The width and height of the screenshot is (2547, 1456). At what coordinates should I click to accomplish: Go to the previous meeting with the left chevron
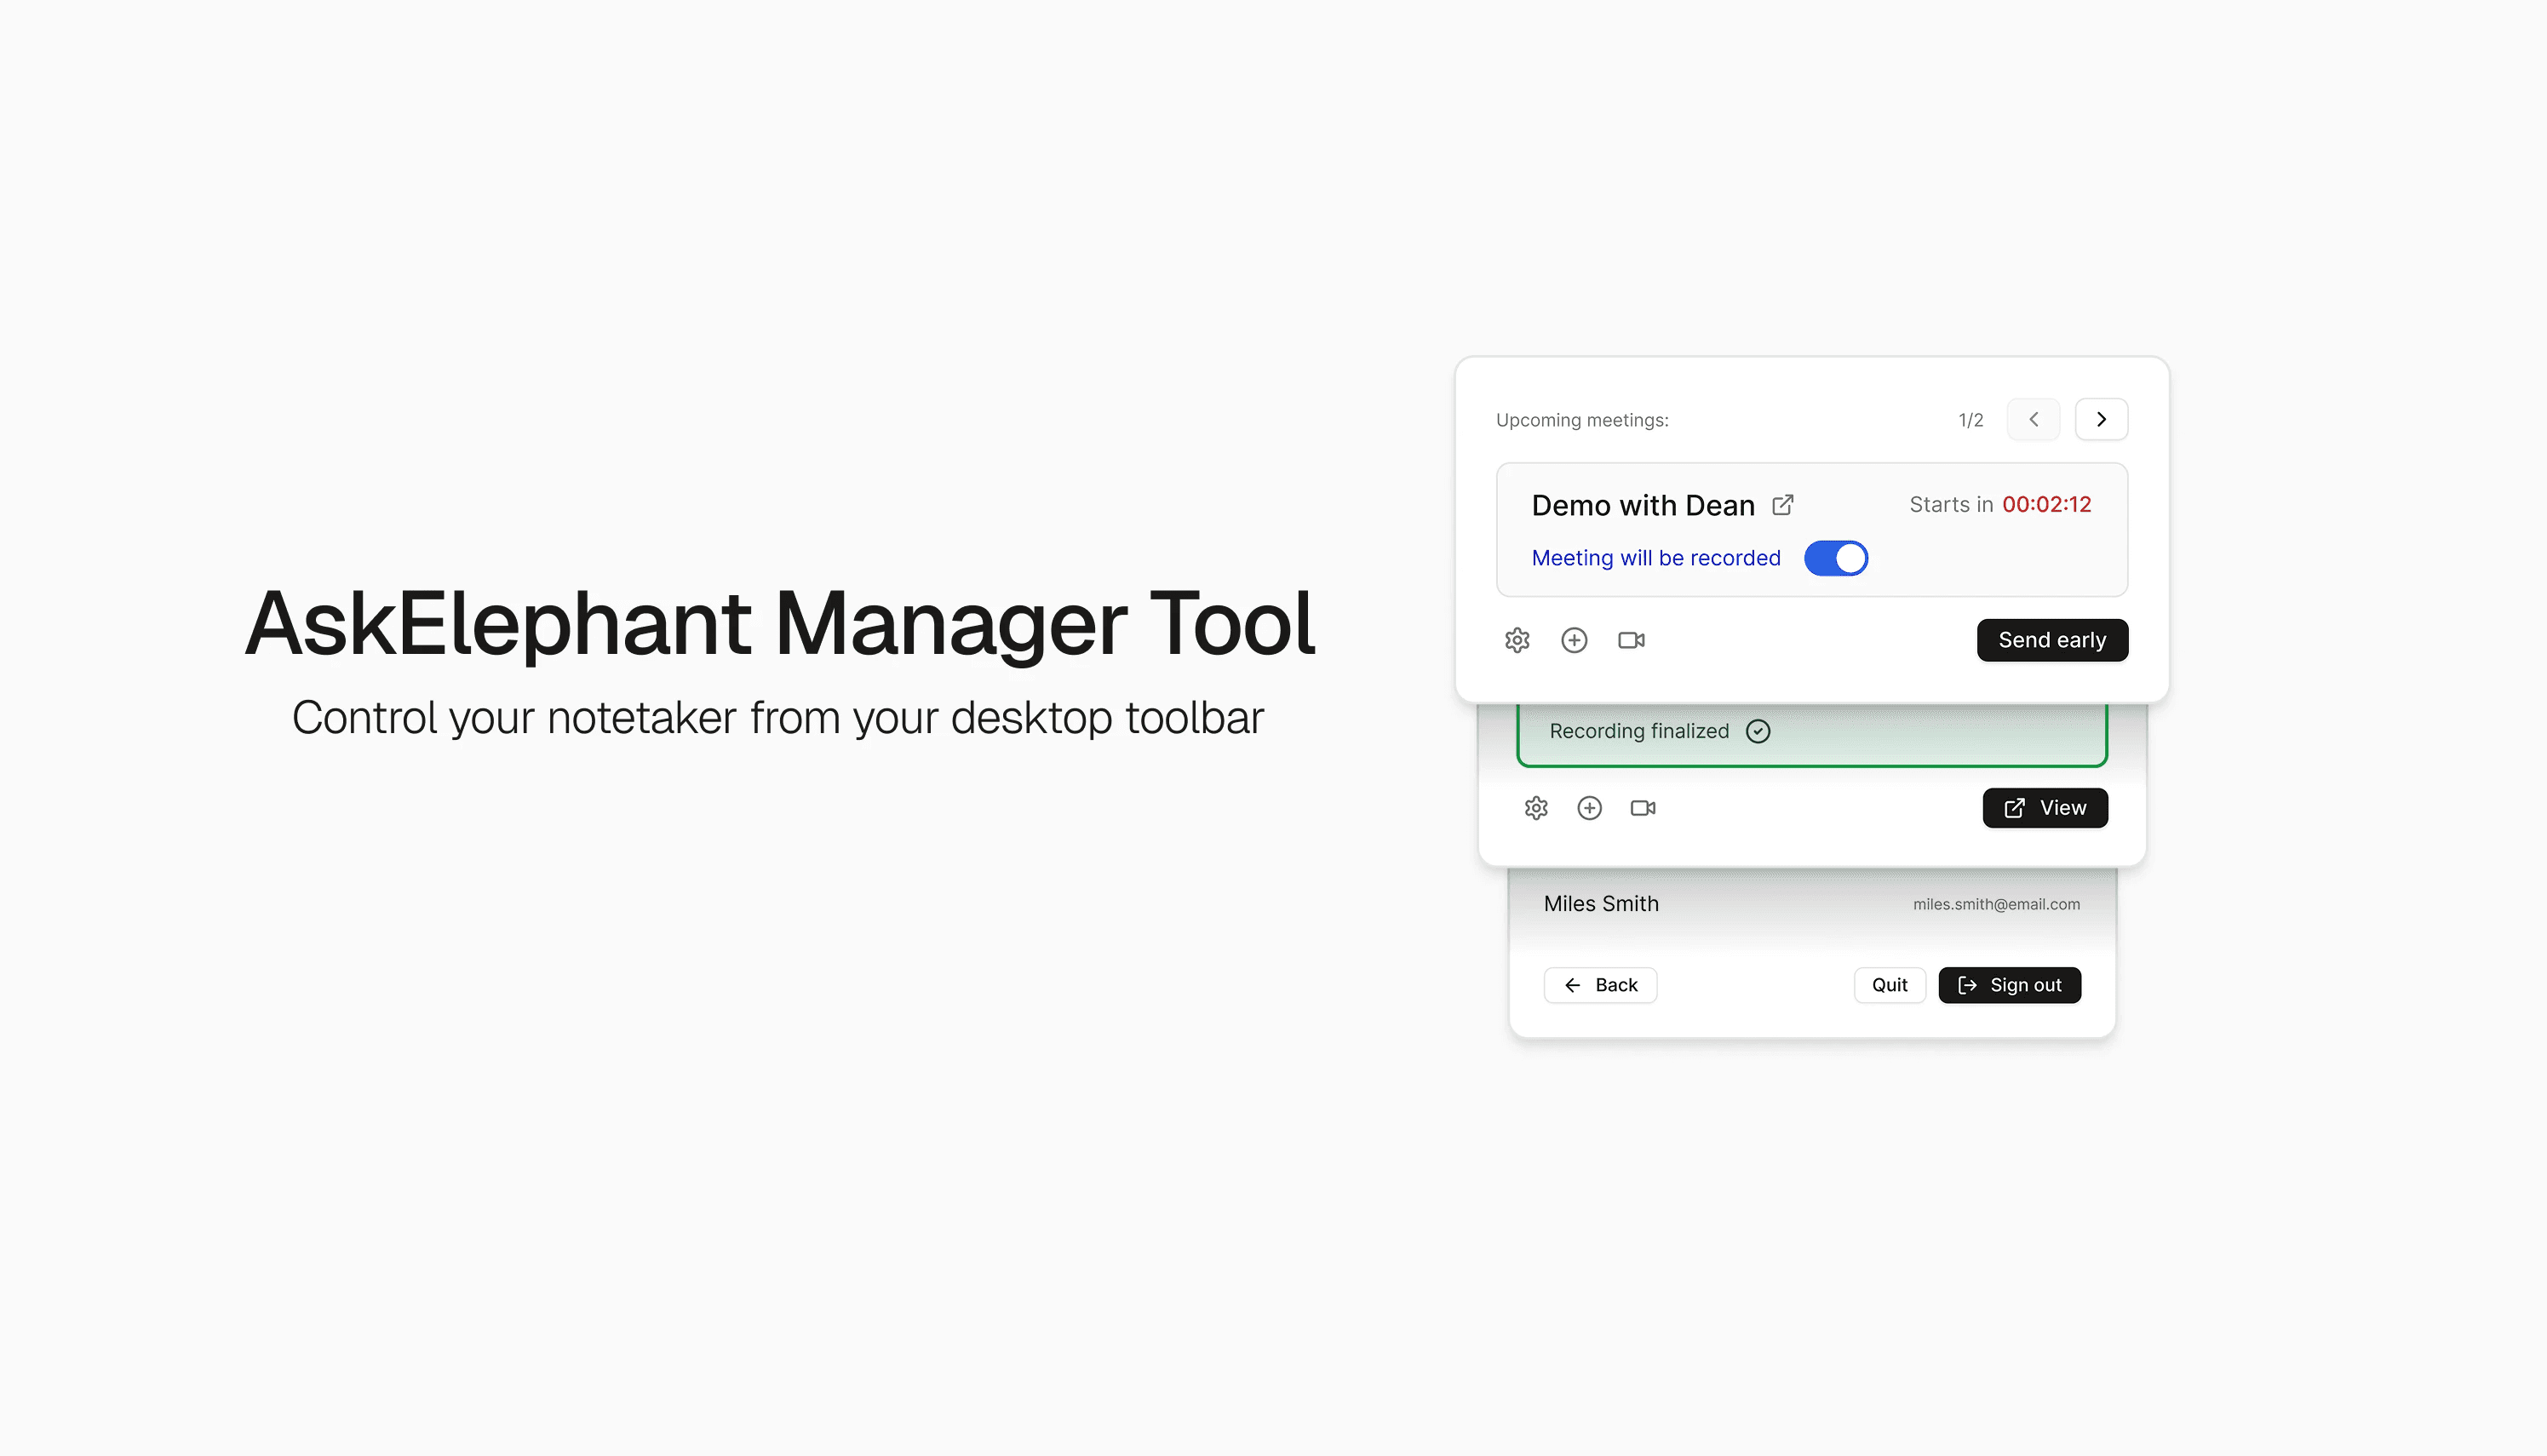pyautogui.click(x=2033, y=419)
